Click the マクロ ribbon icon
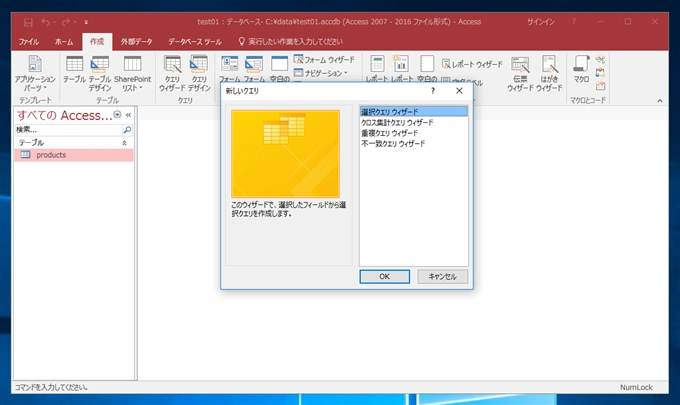The width and height of the screenshot is (680, 405). pos(581,69)
